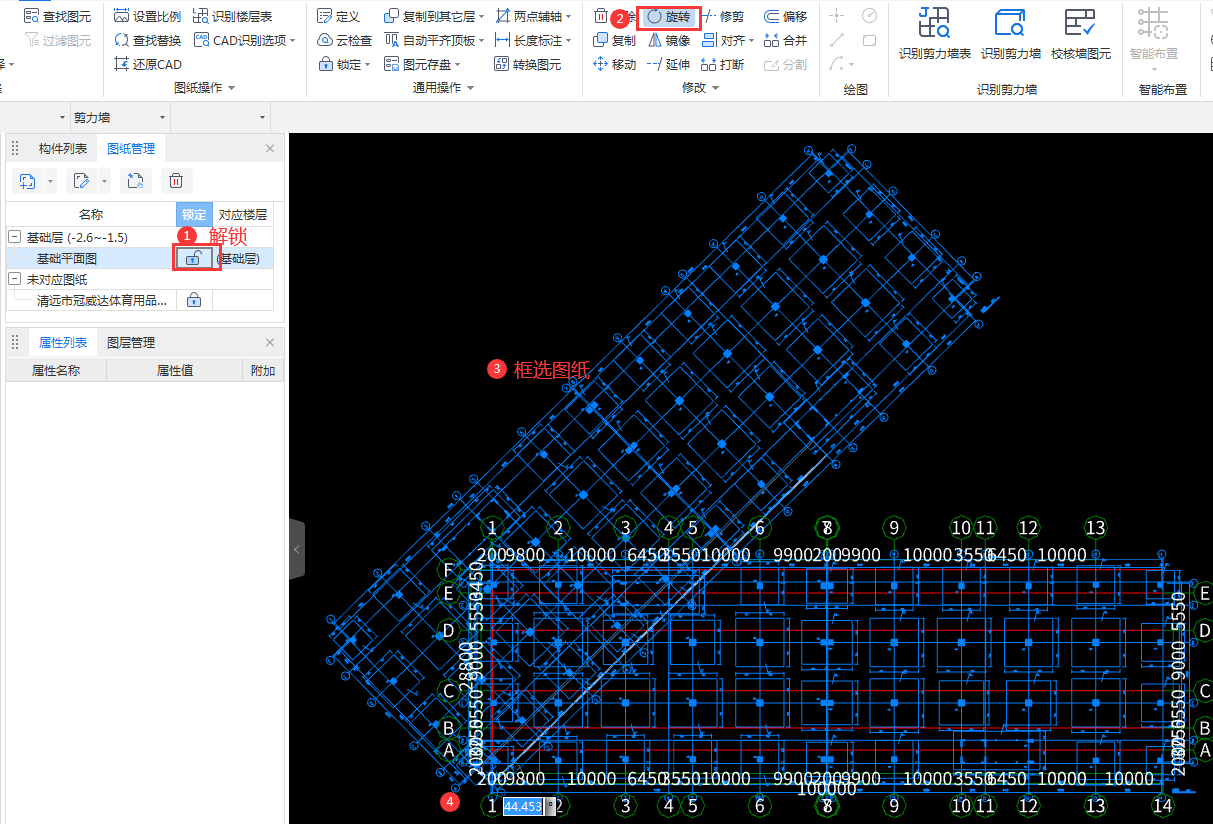Run 云检查 (cloud check)
Viewport: 1213px width, 824px height.
pyautogui.click(x=345, y=40)
